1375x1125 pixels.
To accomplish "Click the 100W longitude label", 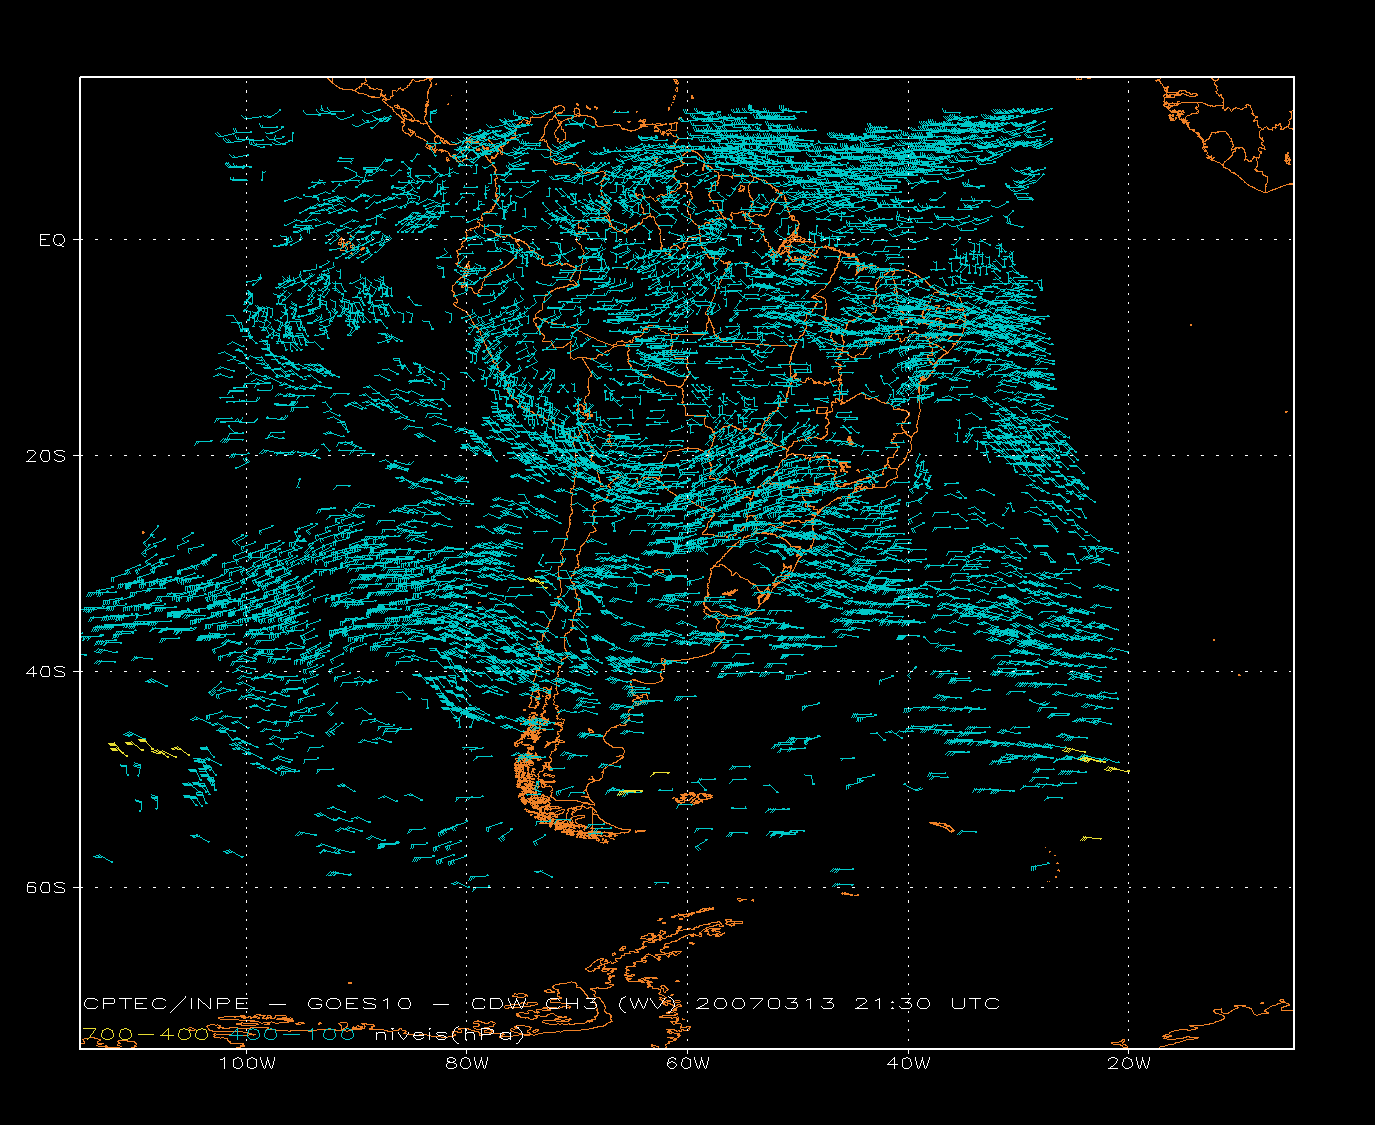I will (247, 1063).
